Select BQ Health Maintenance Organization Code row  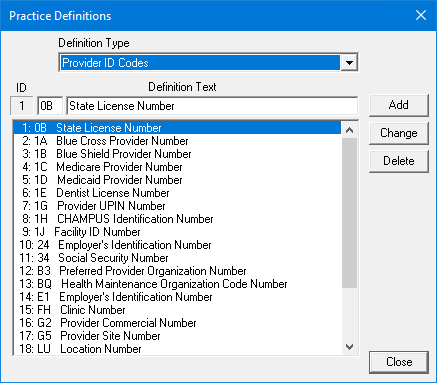tap(177, 284)
